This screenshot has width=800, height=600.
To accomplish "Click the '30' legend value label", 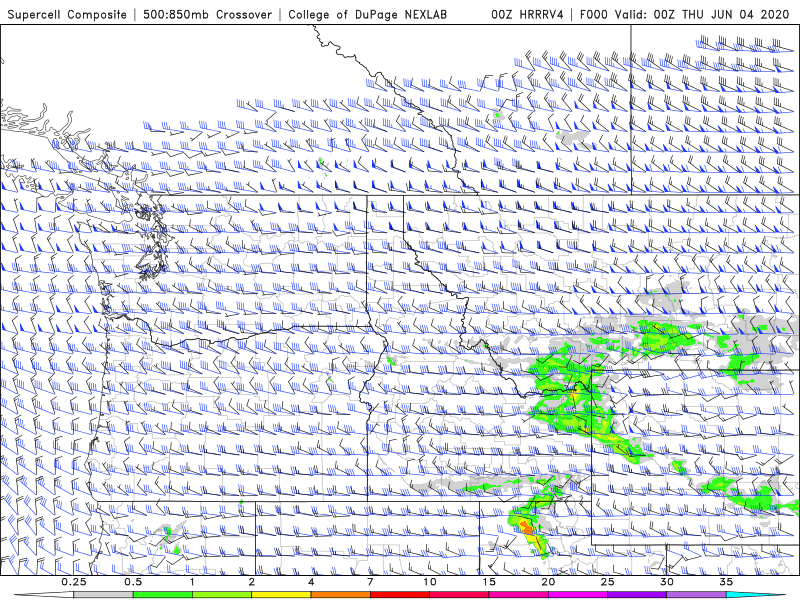I will [666, 582].
